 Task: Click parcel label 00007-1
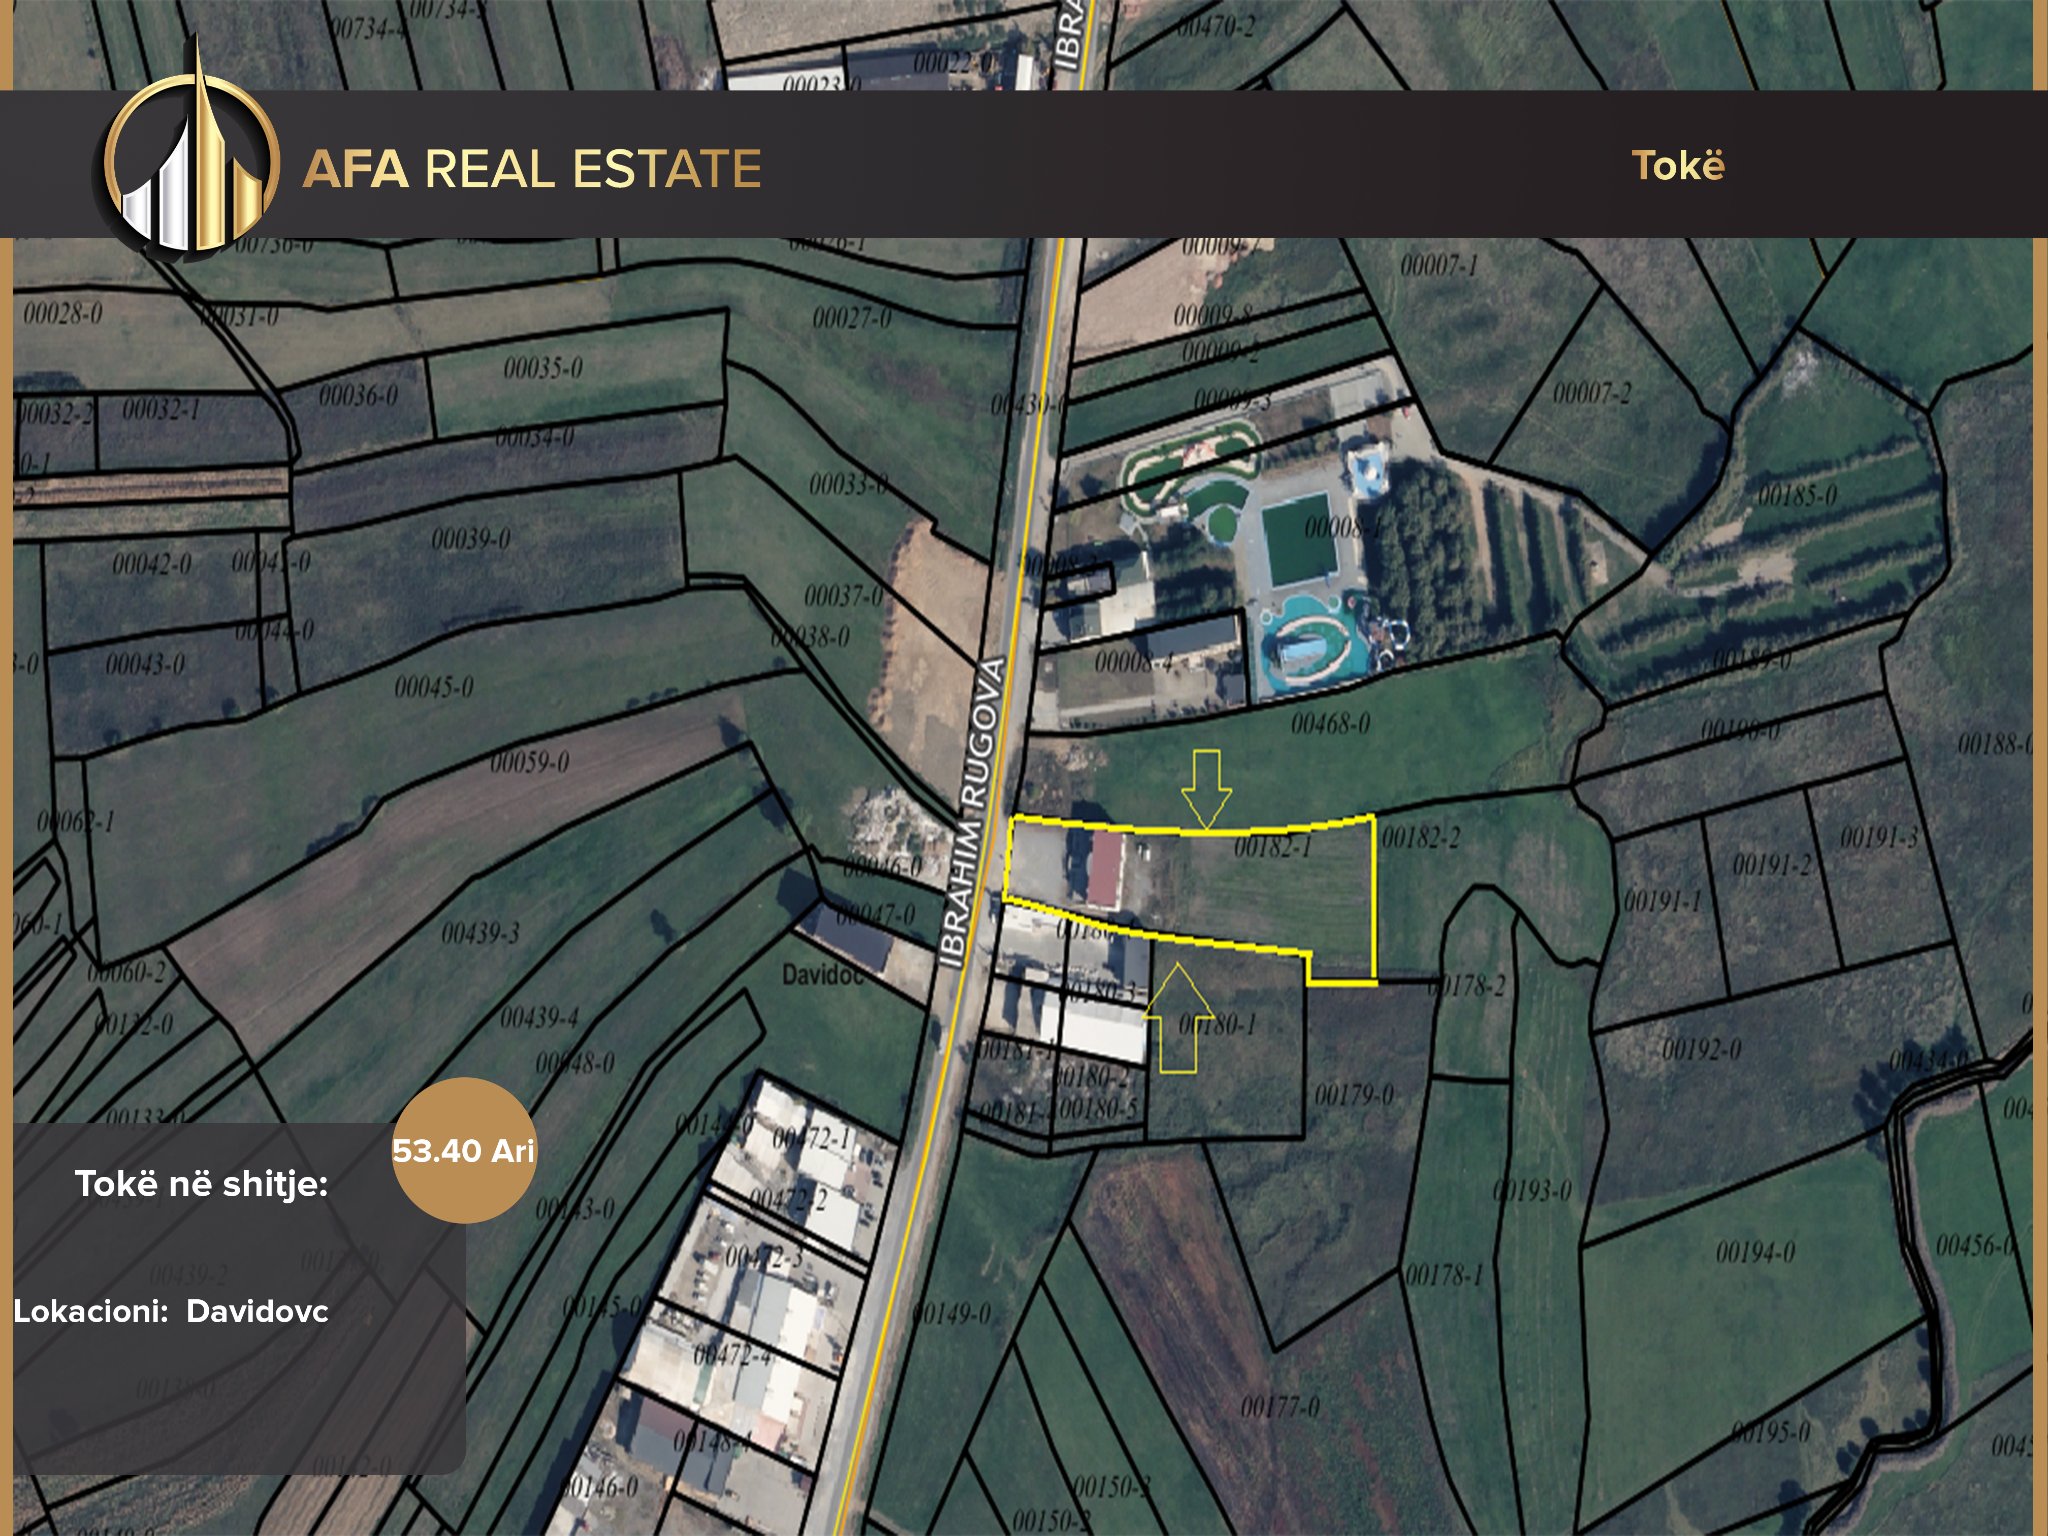click(1439, 265)
